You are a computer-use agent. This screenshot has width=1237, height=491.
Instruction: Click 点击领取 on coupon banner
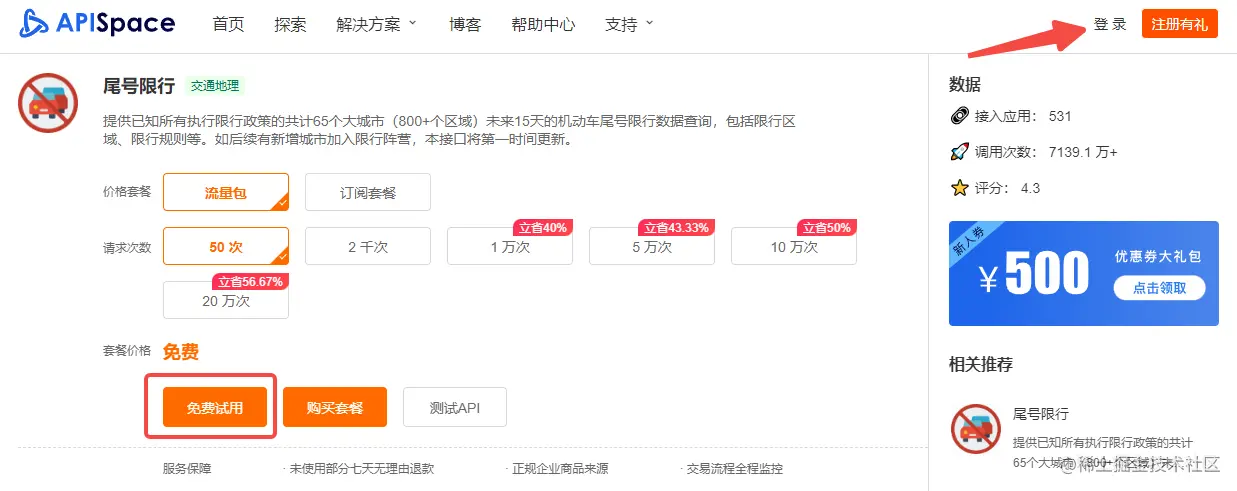1159,288
